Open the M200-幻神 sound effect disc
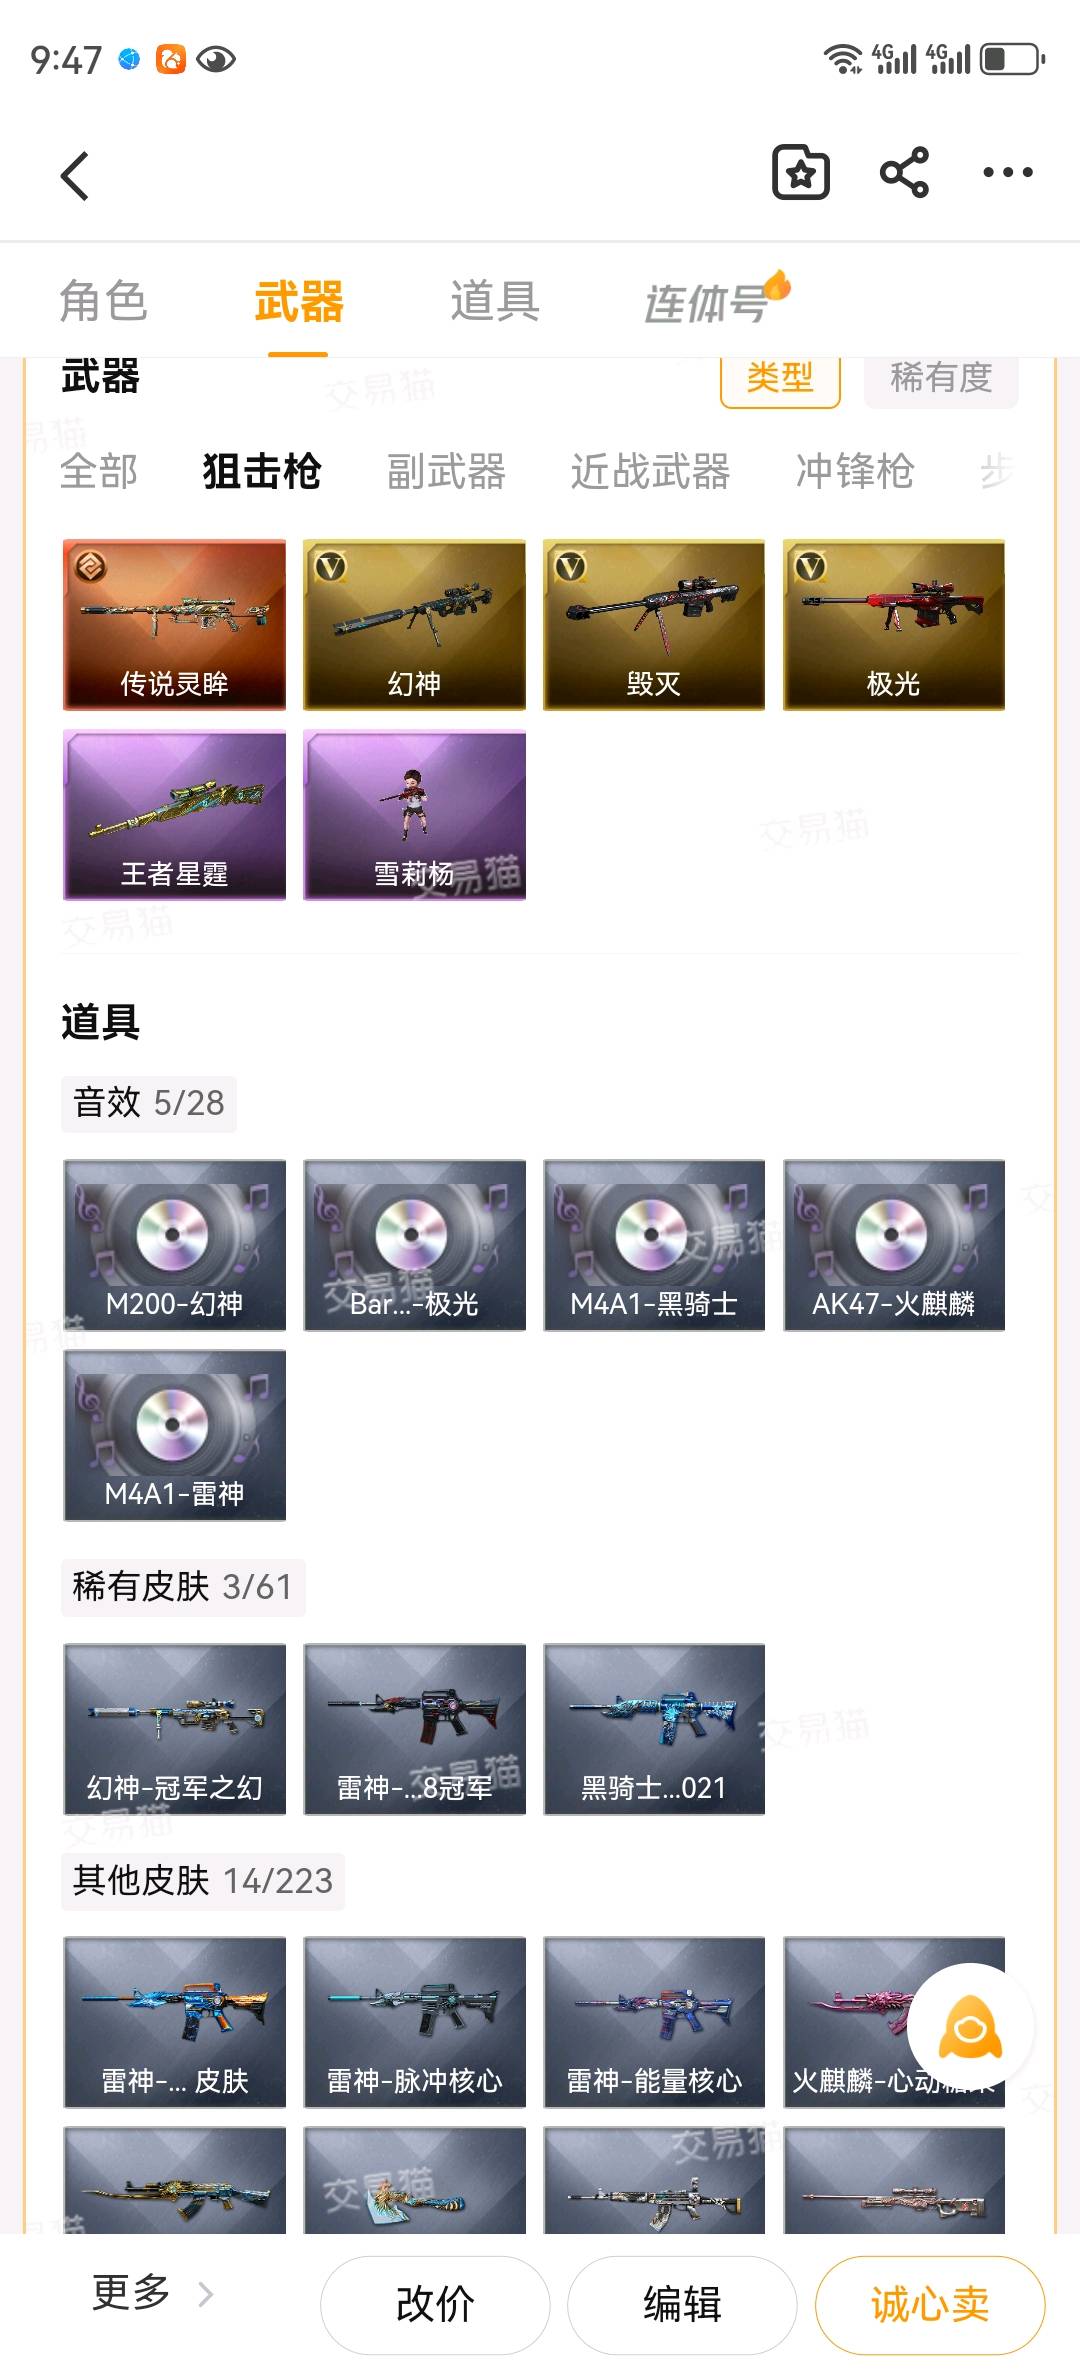Viewport: 1080px width, 2376px height. 174,1245
